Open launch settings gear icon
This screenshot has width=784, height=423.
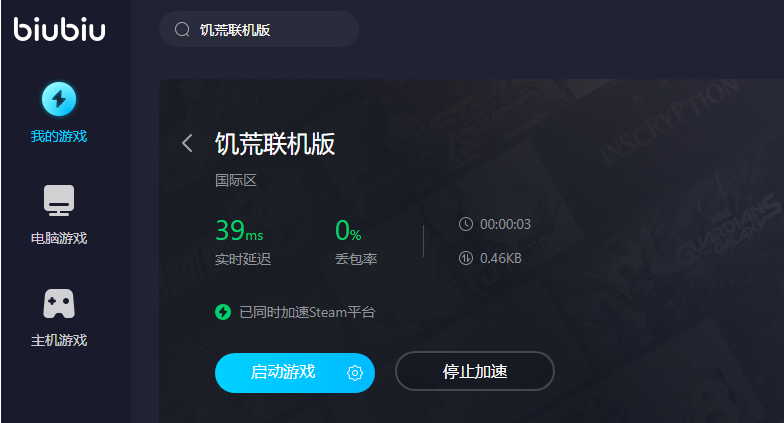[x=354, y=372]
